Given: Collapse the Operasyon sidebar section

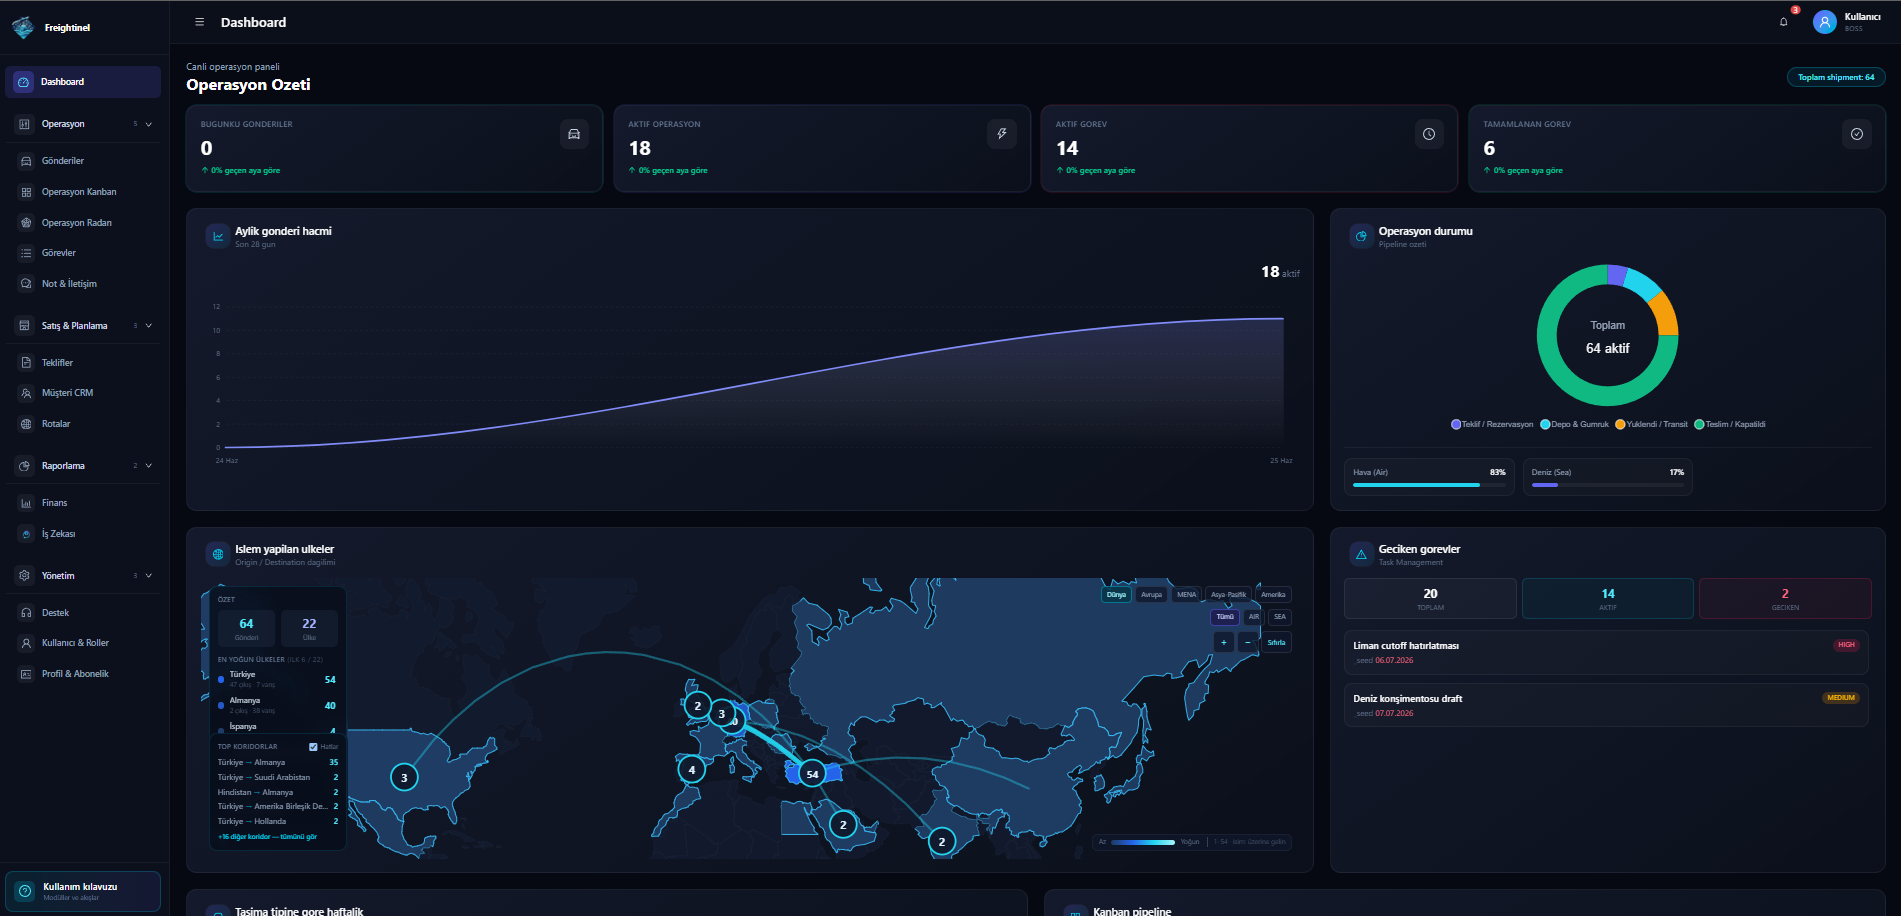Looking at the screenshot, I should pos(149,124).
